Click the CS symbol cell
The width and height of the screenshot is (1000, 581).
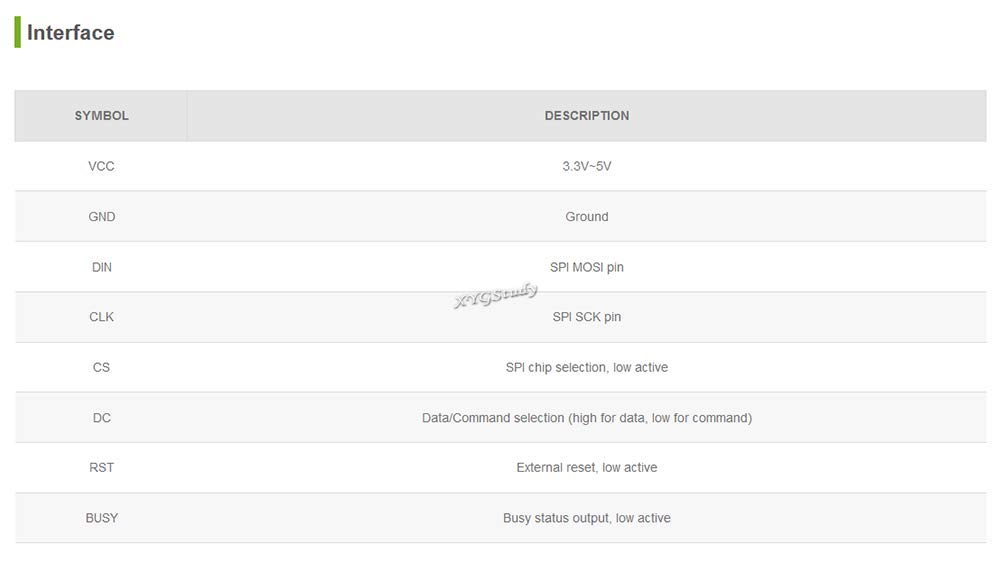[x=101, y=367]
